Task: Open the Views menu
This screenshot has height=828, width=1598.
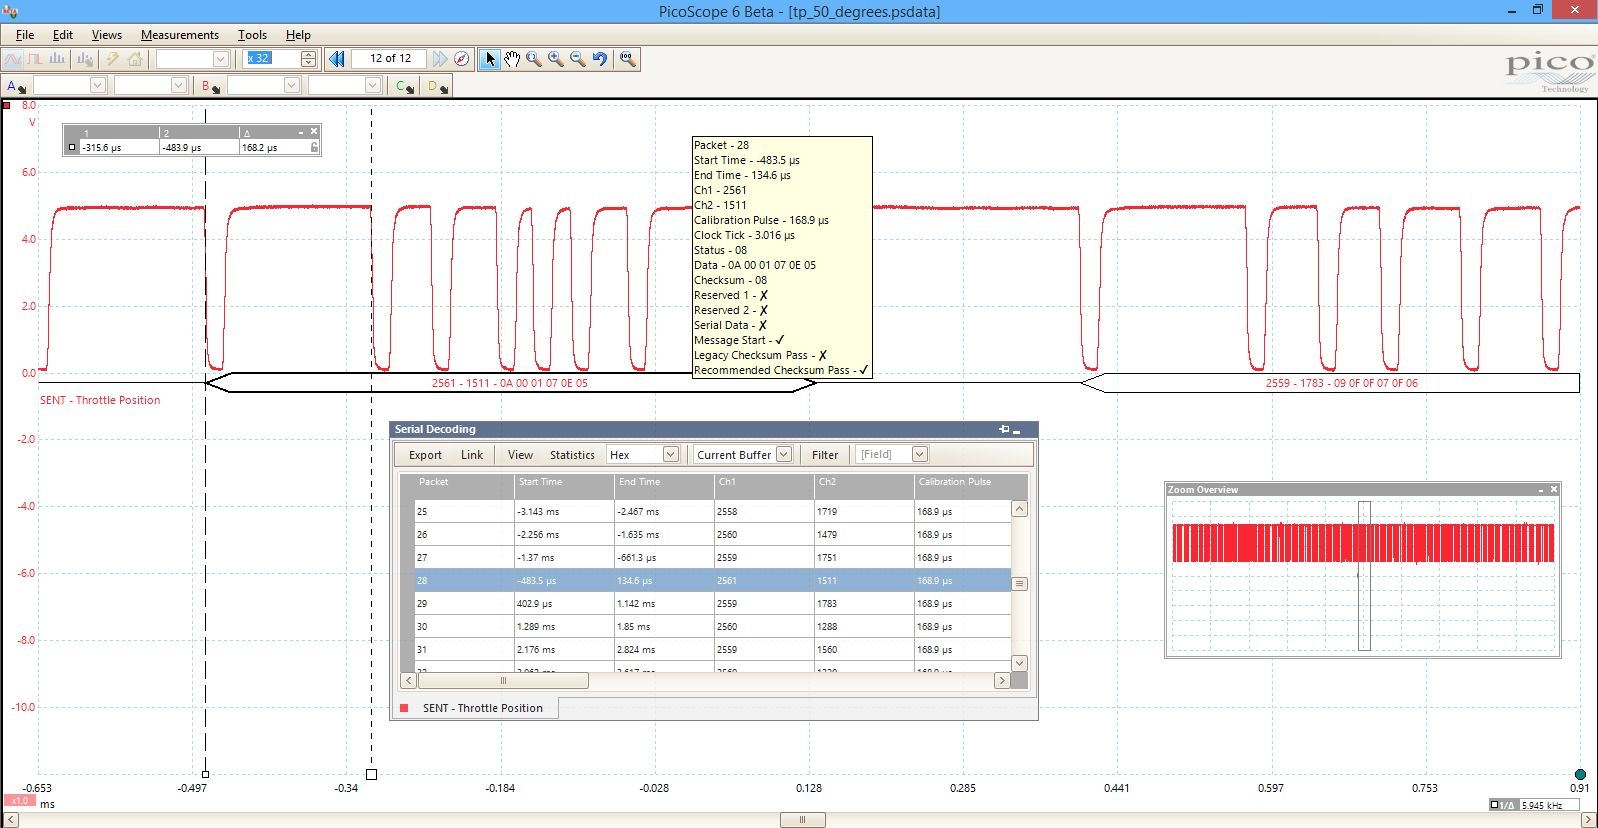Action: click(x=107, y=34)
